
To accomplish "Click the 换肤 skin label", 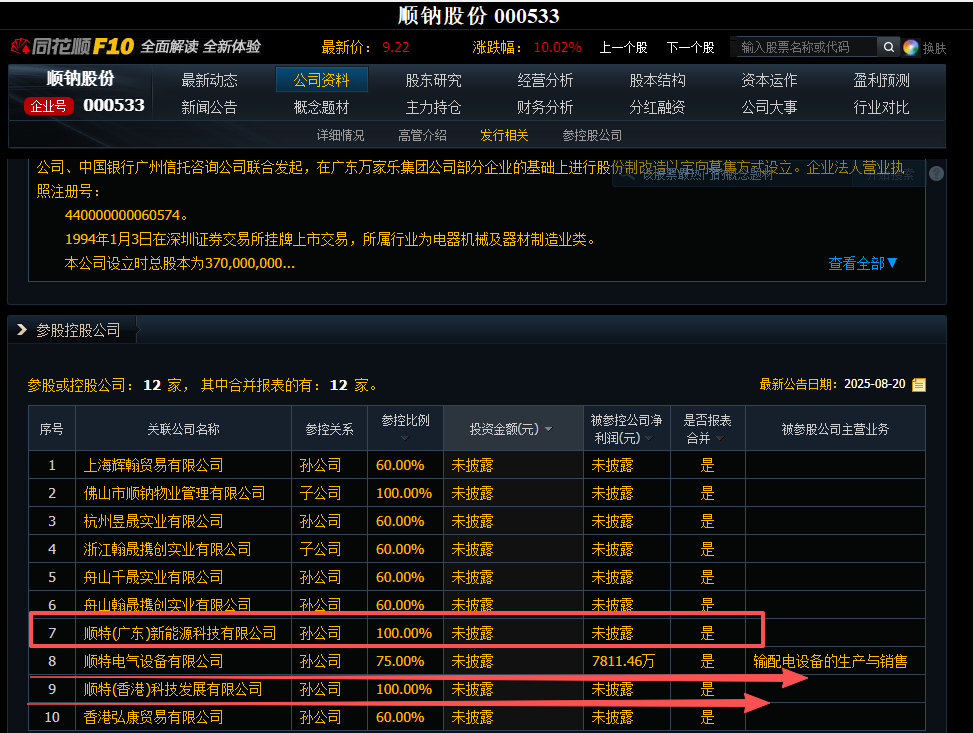I will click(x=935, y=48).
